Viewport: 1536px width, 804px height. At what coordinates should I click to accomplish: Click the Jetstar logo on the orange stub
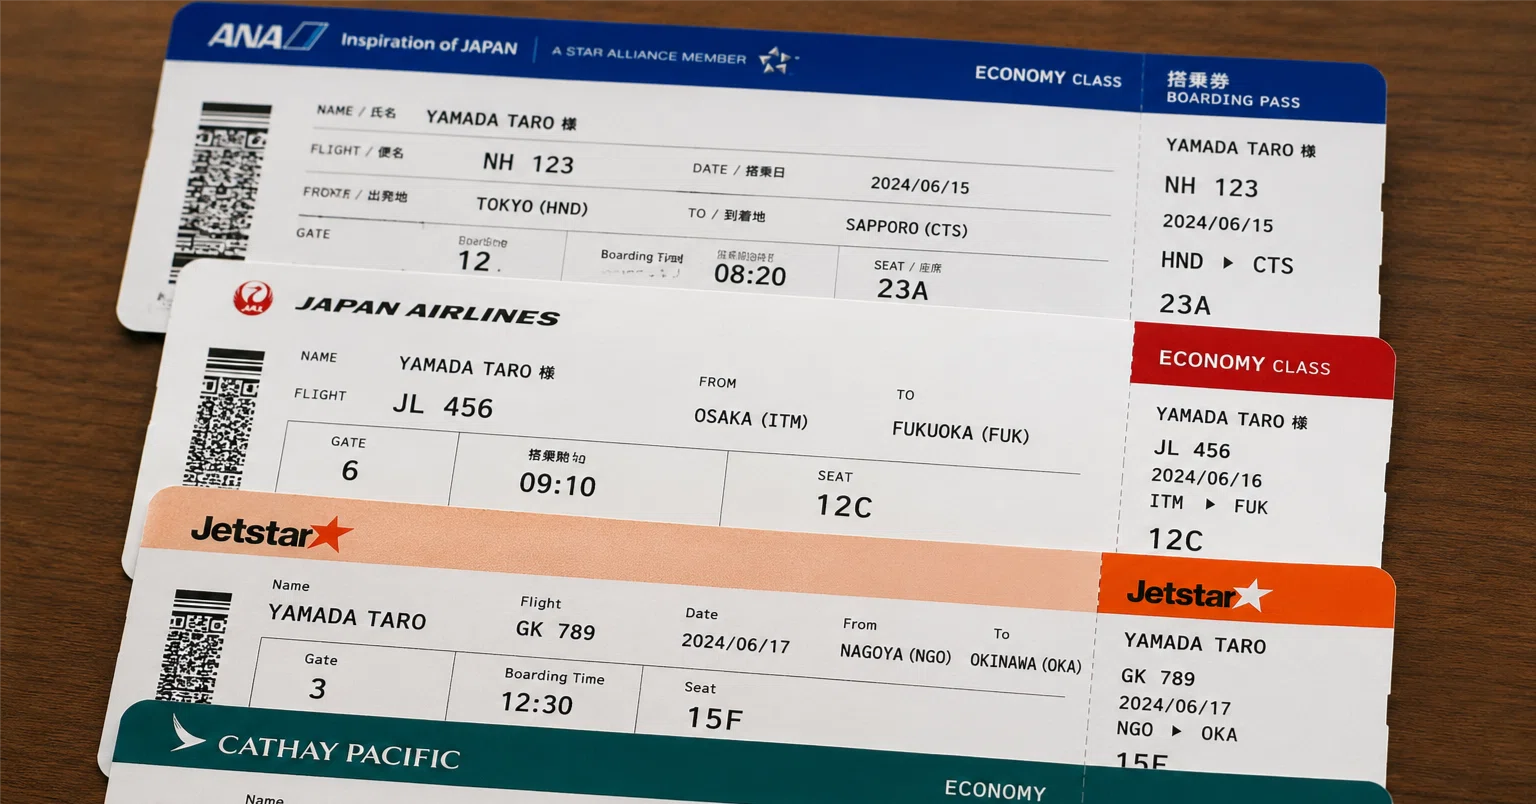pyautogui.click(x=1198, y=595)
